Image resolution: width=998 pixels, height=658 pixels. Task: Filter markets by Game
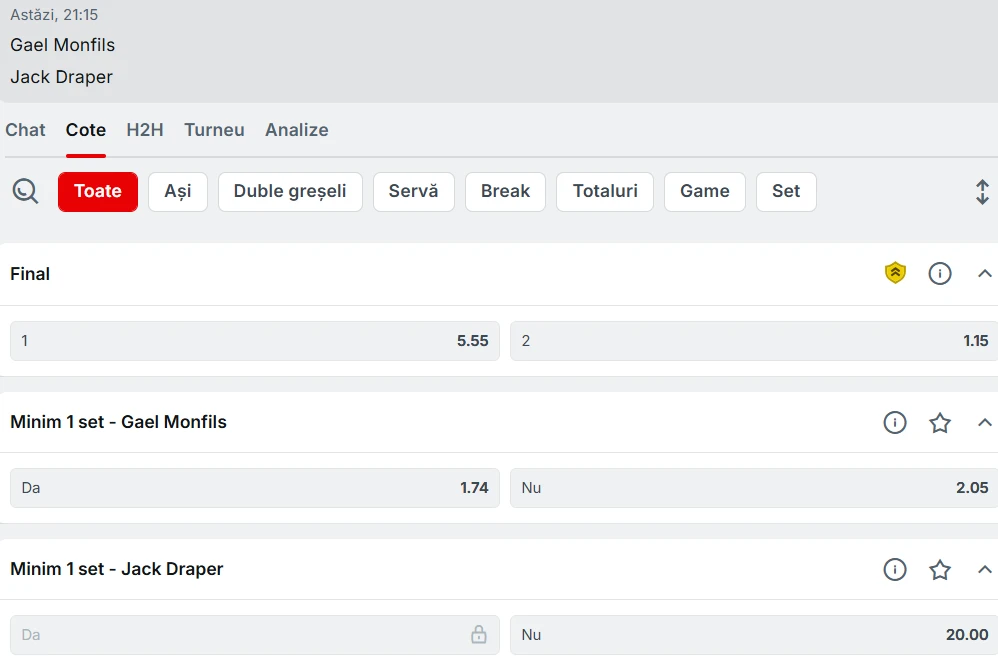pyautogui.click(x=705, y=192)
